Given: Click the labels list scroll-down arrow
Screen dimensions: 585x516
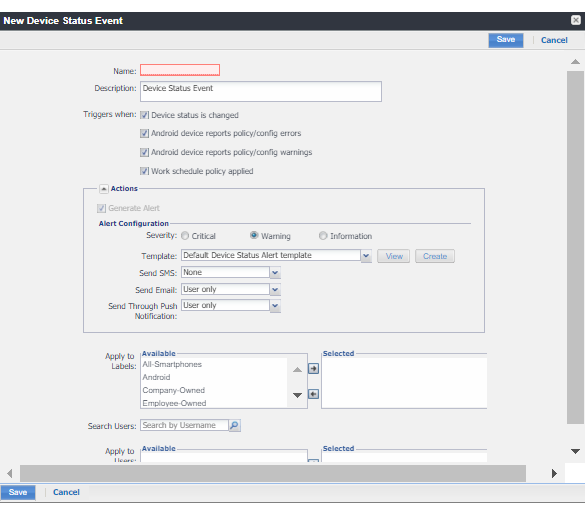Looking at the screenshot, I should click(297, 395).
